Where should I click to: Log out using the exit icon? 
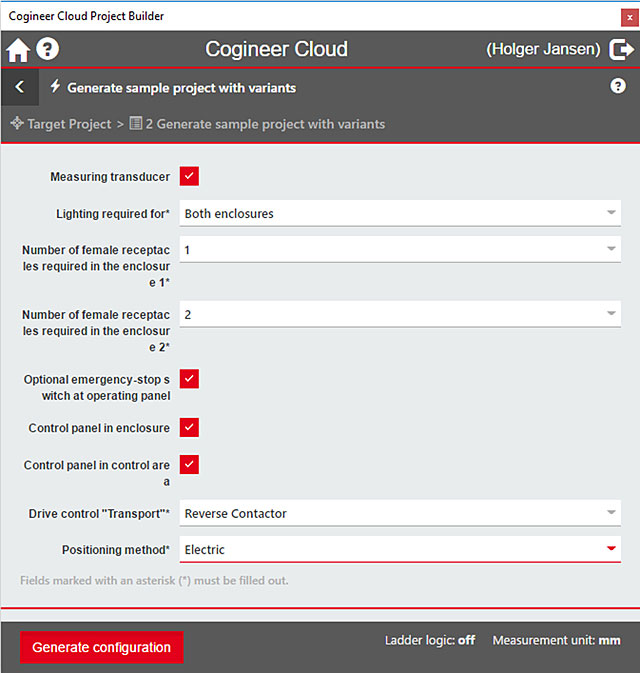[621, 49]
